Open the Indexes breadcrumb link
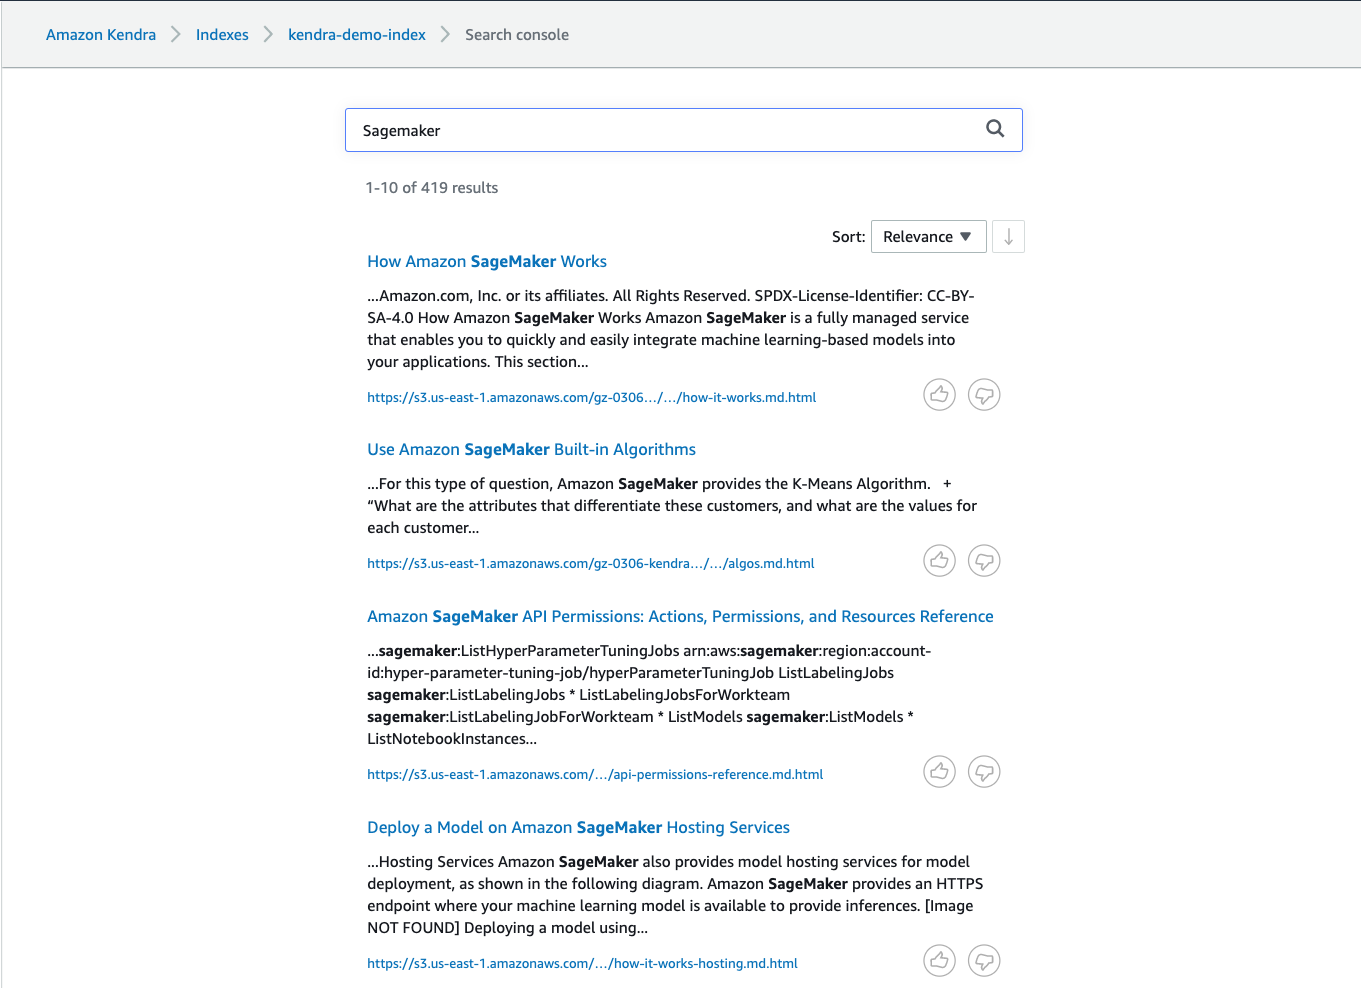 [x=222, y=35]
